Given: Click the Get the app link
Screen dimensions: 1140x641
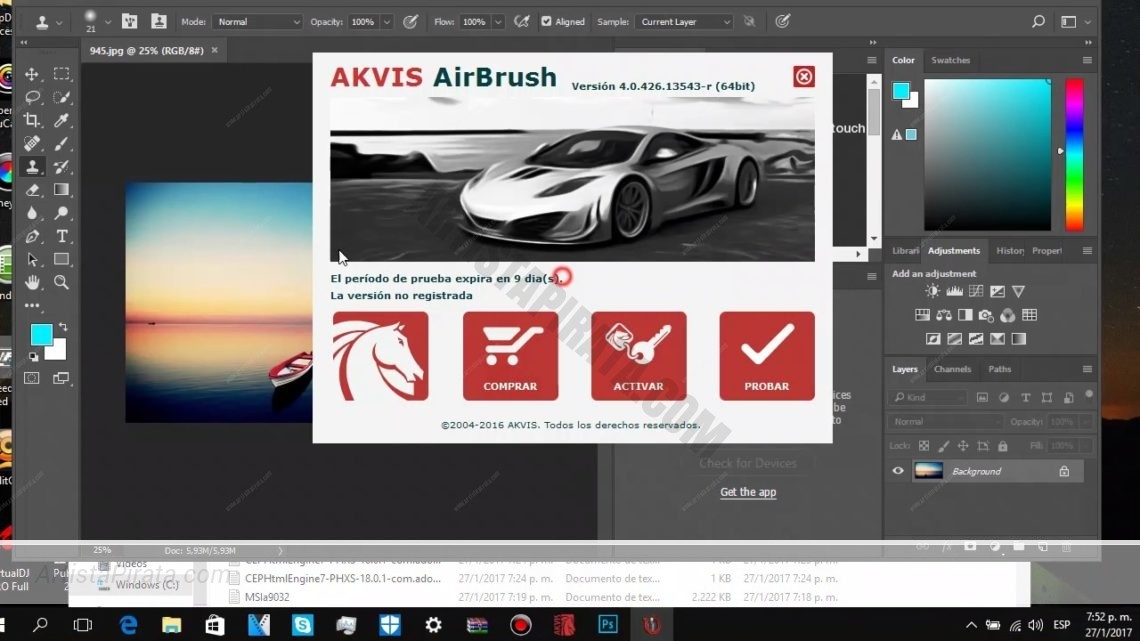Looking at the screenshot, I should click(748, 492).
